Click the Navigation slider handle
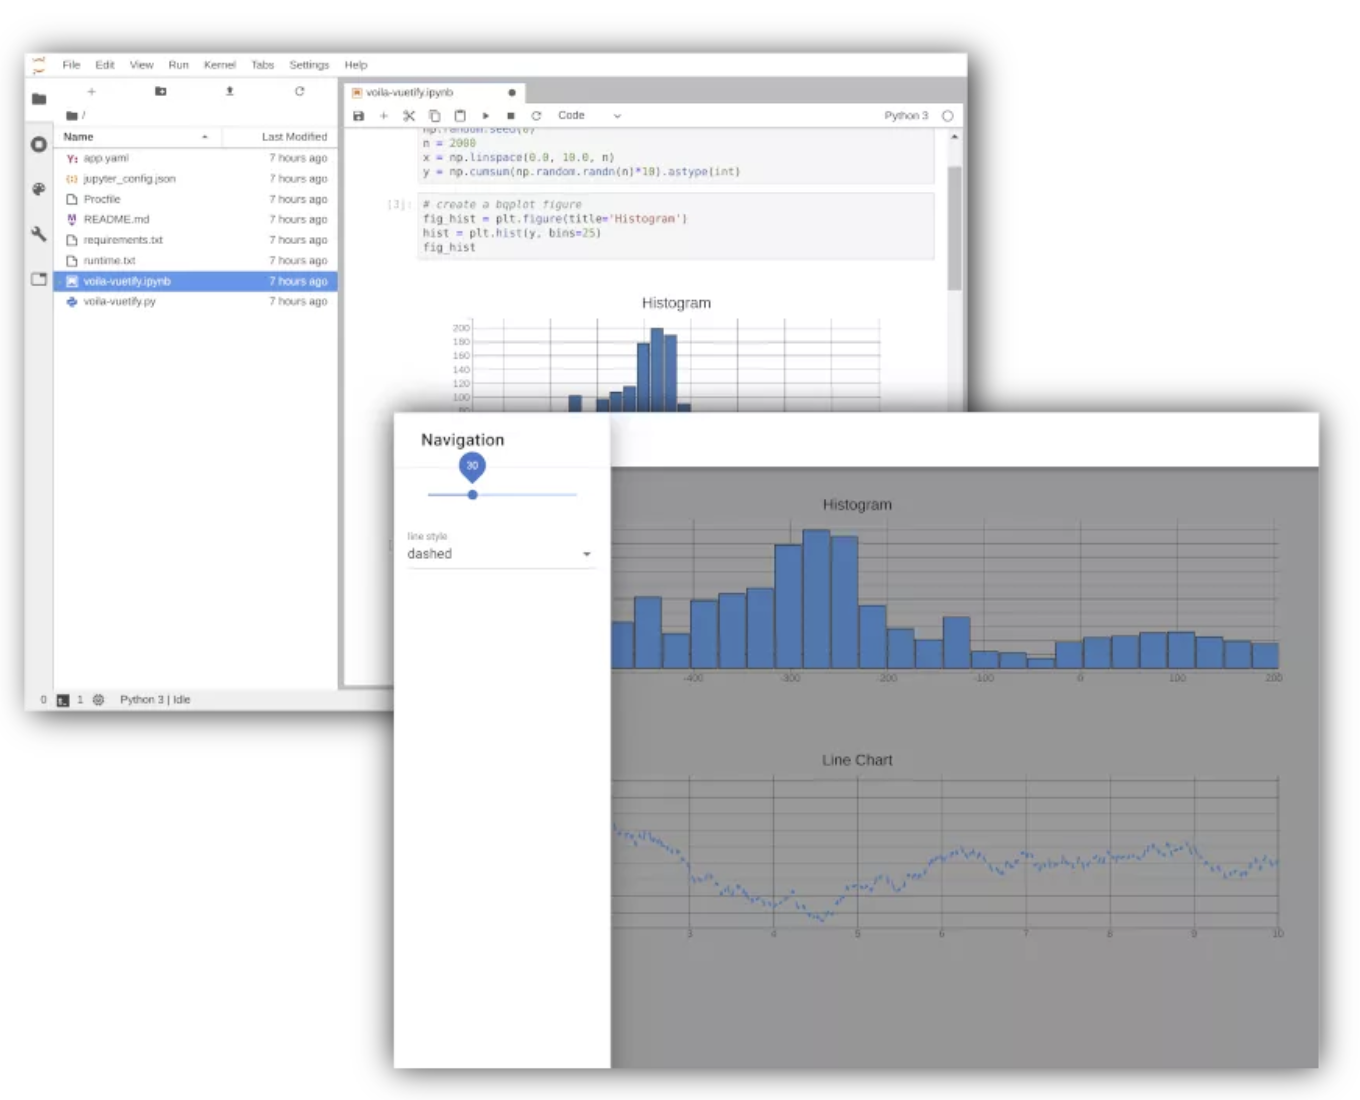1360x1100 pixels. (x=473, y=494)
